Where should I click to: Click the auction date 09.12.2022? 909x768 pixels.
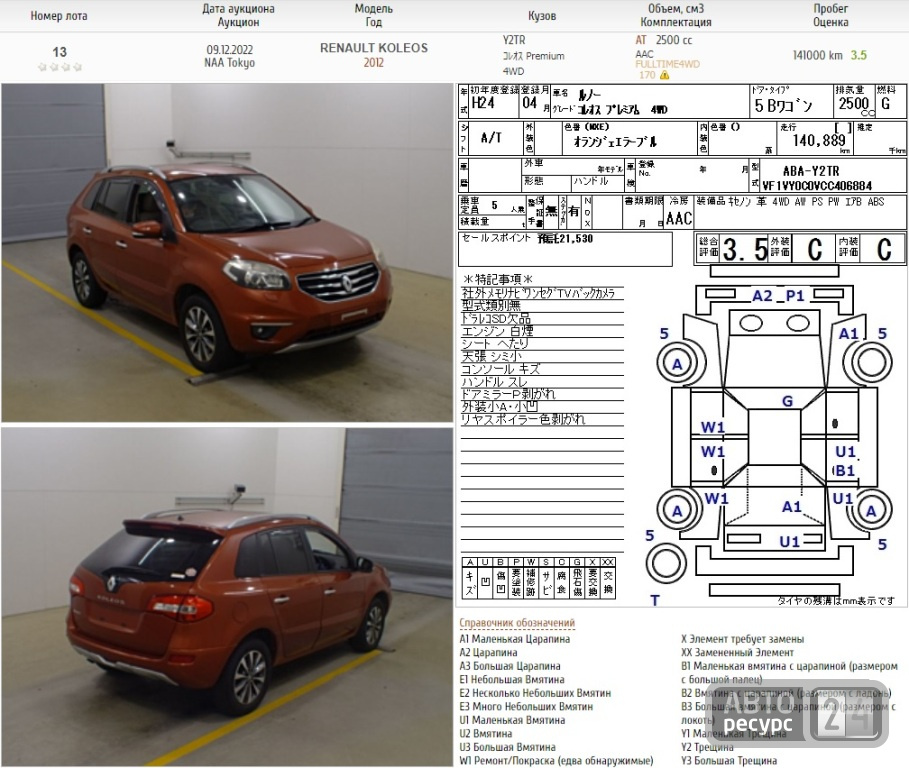point(230,50)
